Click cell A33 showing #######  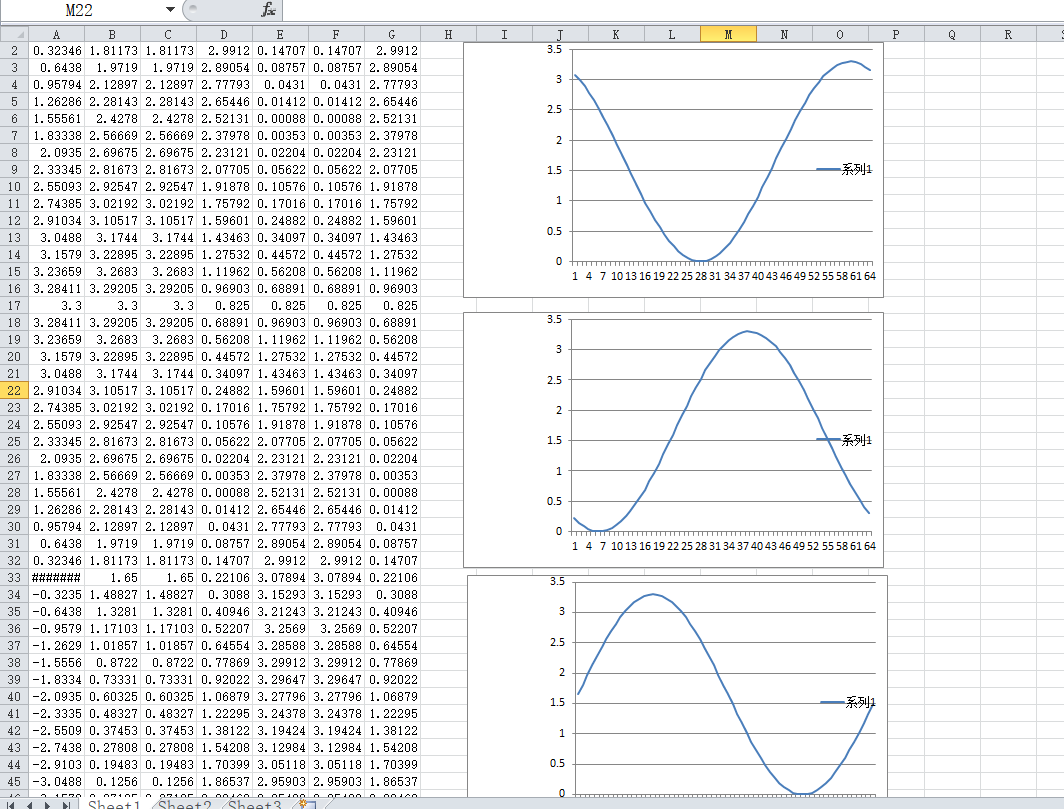pos(56,578)
